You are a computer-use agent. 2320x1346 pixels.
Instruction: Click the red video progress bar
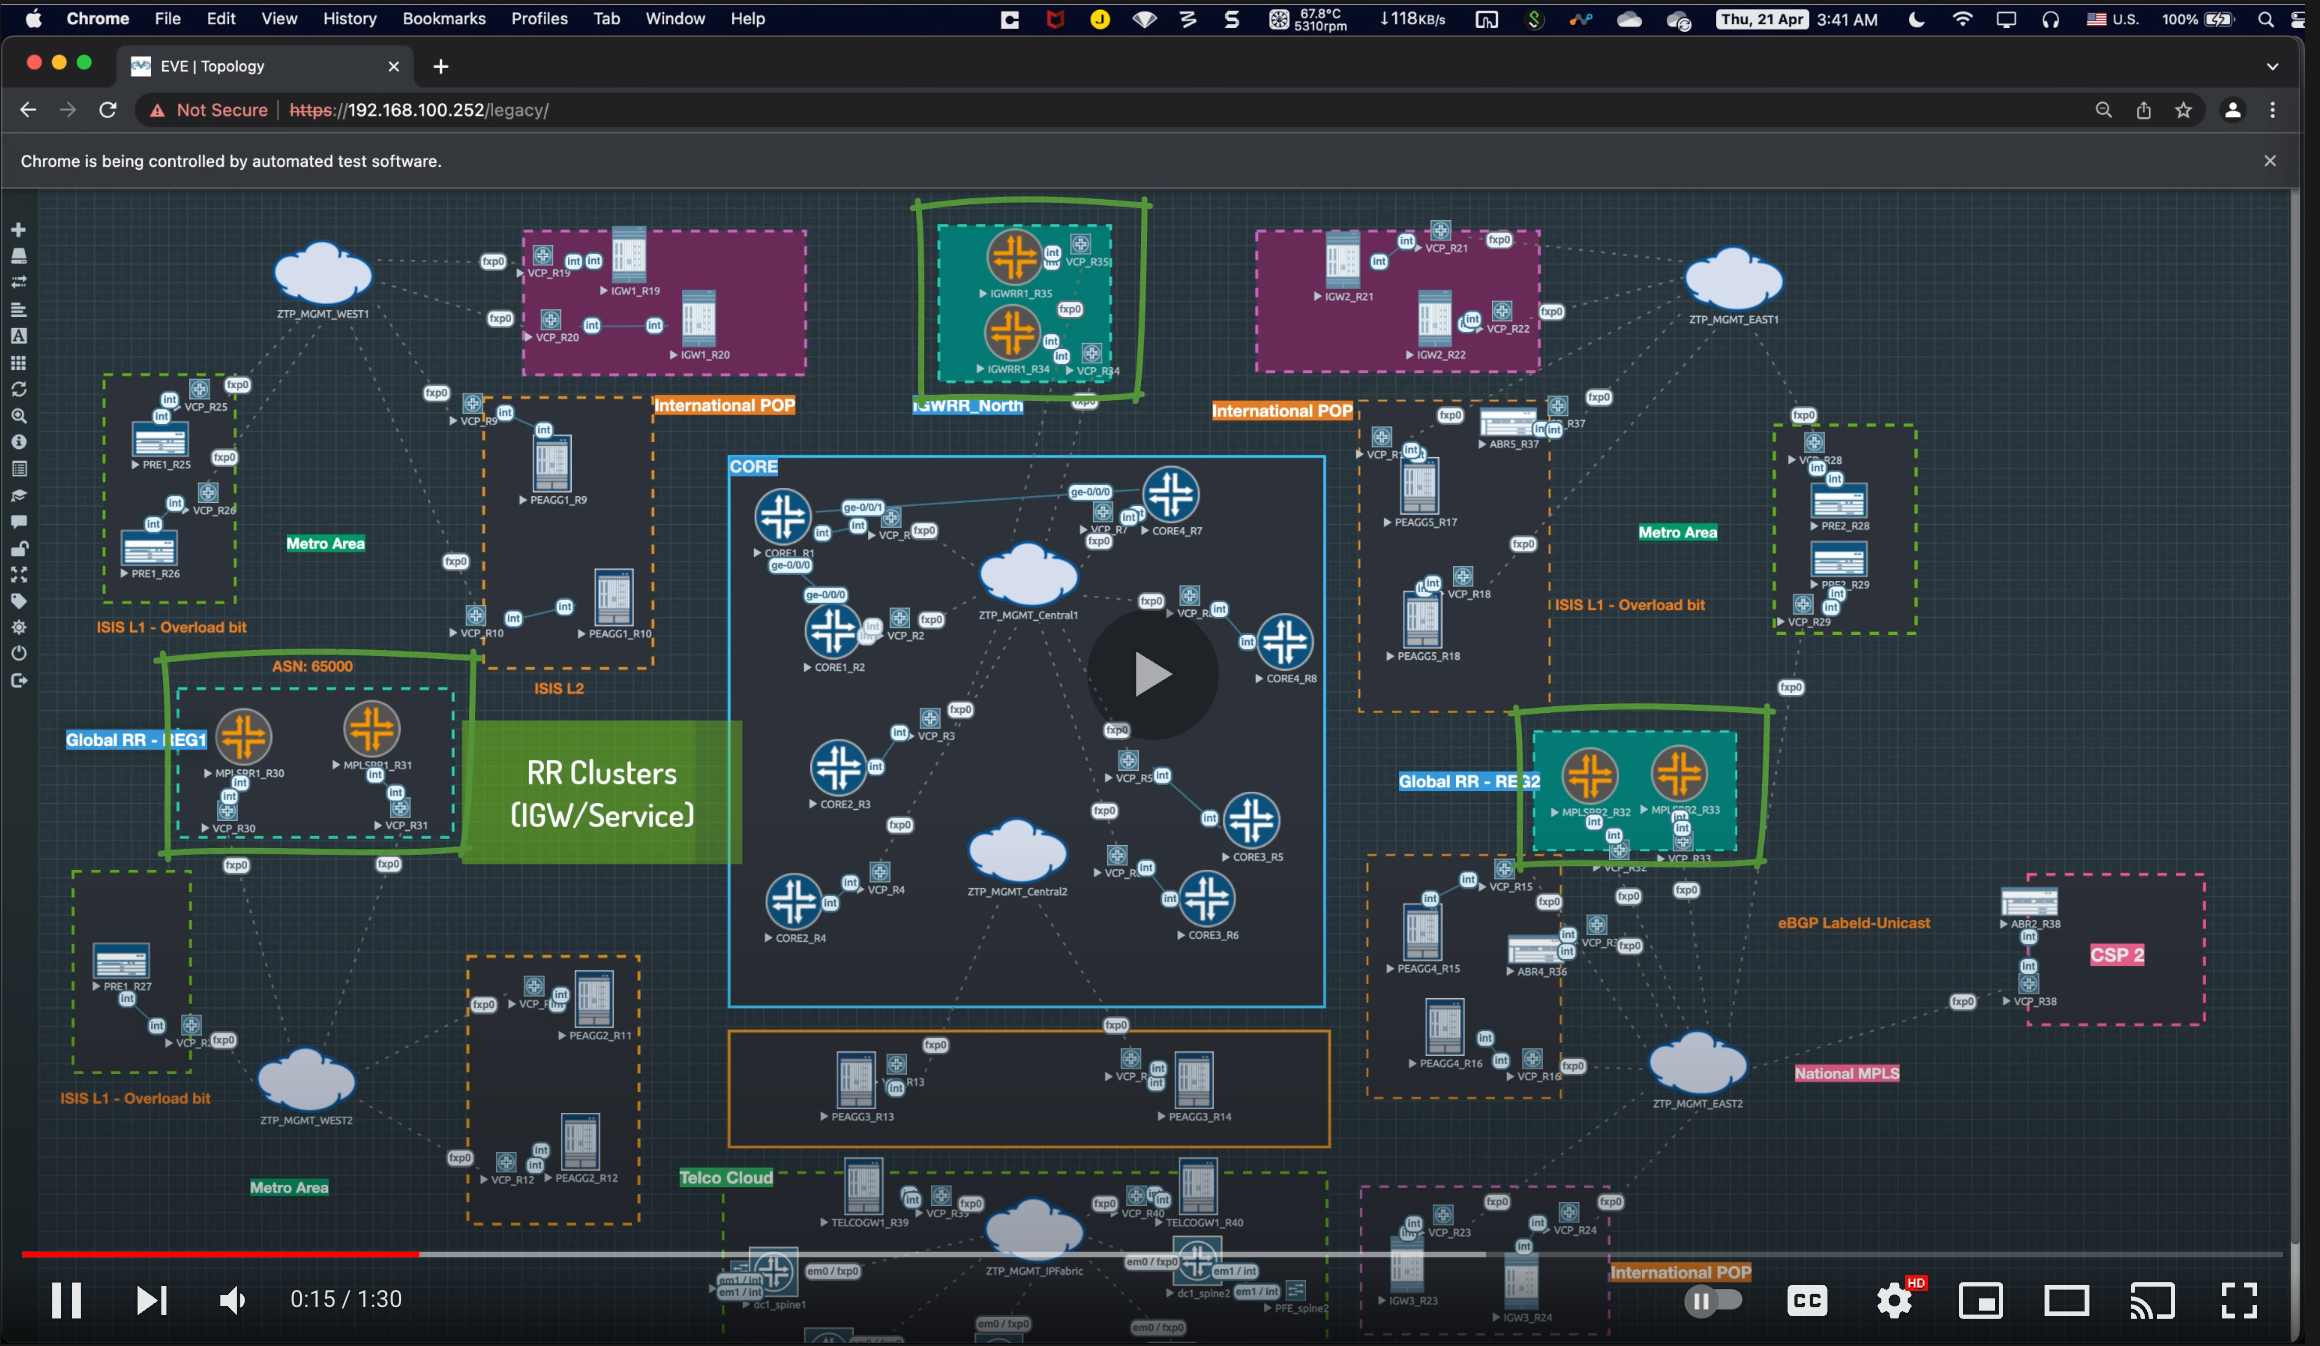[x=220, y=1253]
